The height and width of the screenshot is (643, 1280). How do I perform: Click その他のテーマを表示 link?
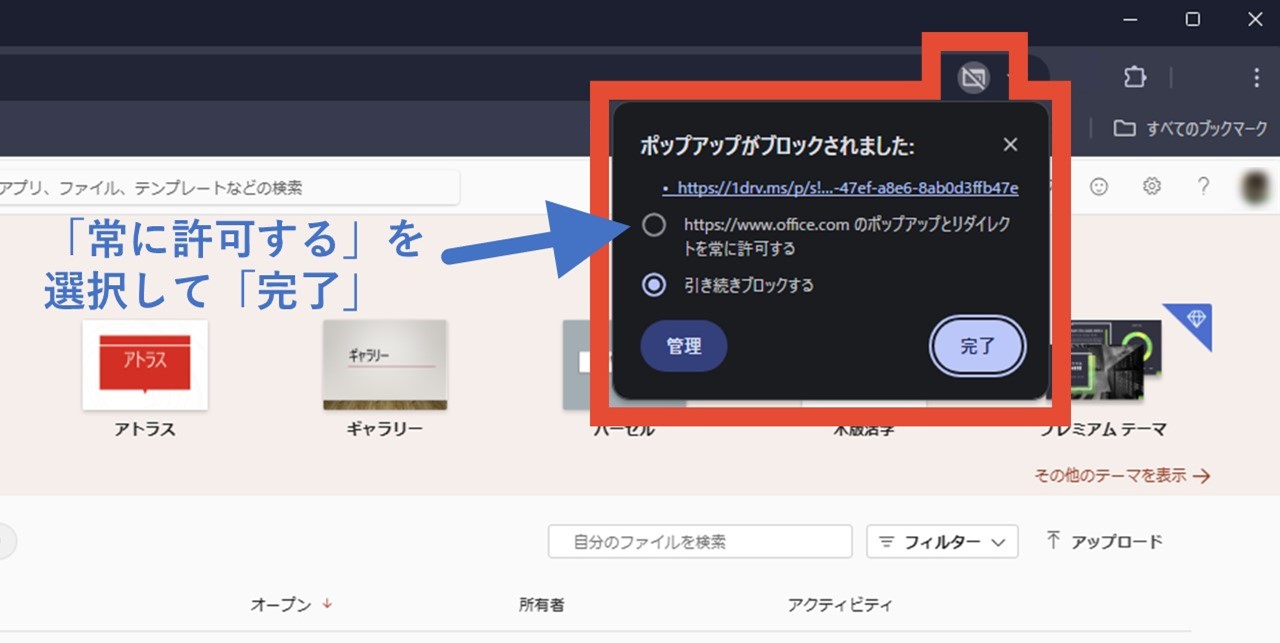(1122, 476)
